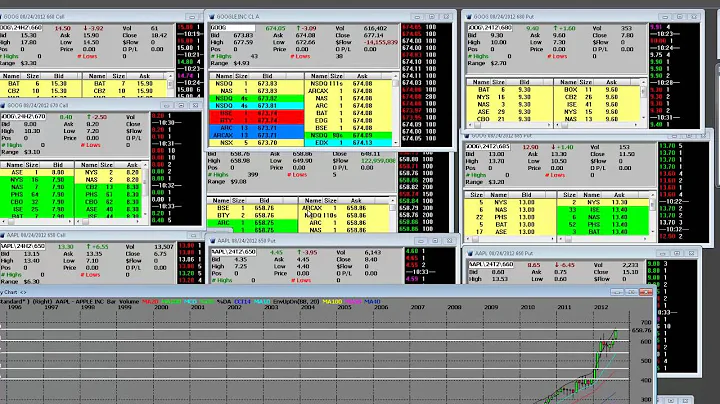Click the MA20 indicator in the chart legend

[150, 302]
